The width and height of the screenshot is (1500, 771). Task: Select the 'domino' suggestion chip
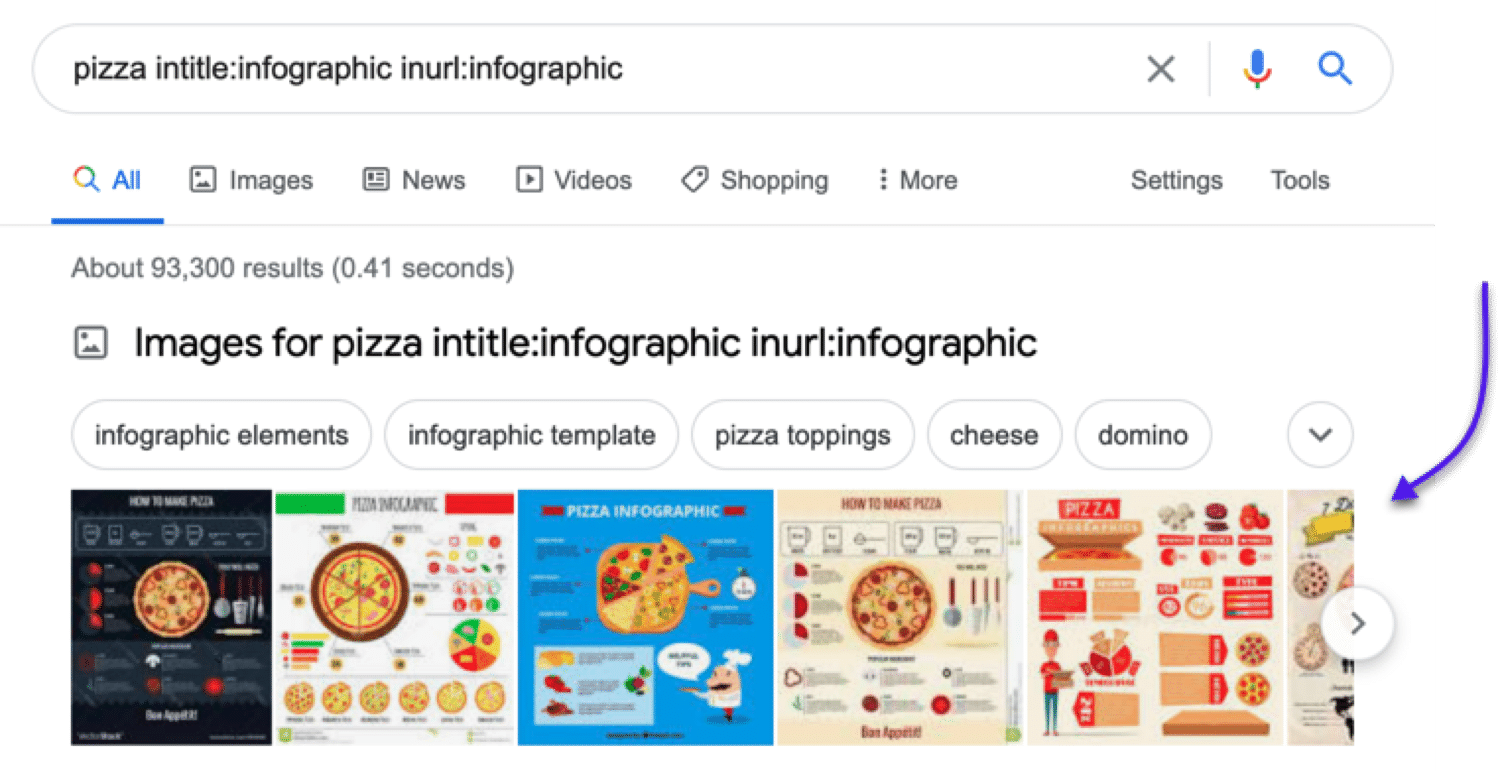pyautogui.click(x=1143, y=435)
